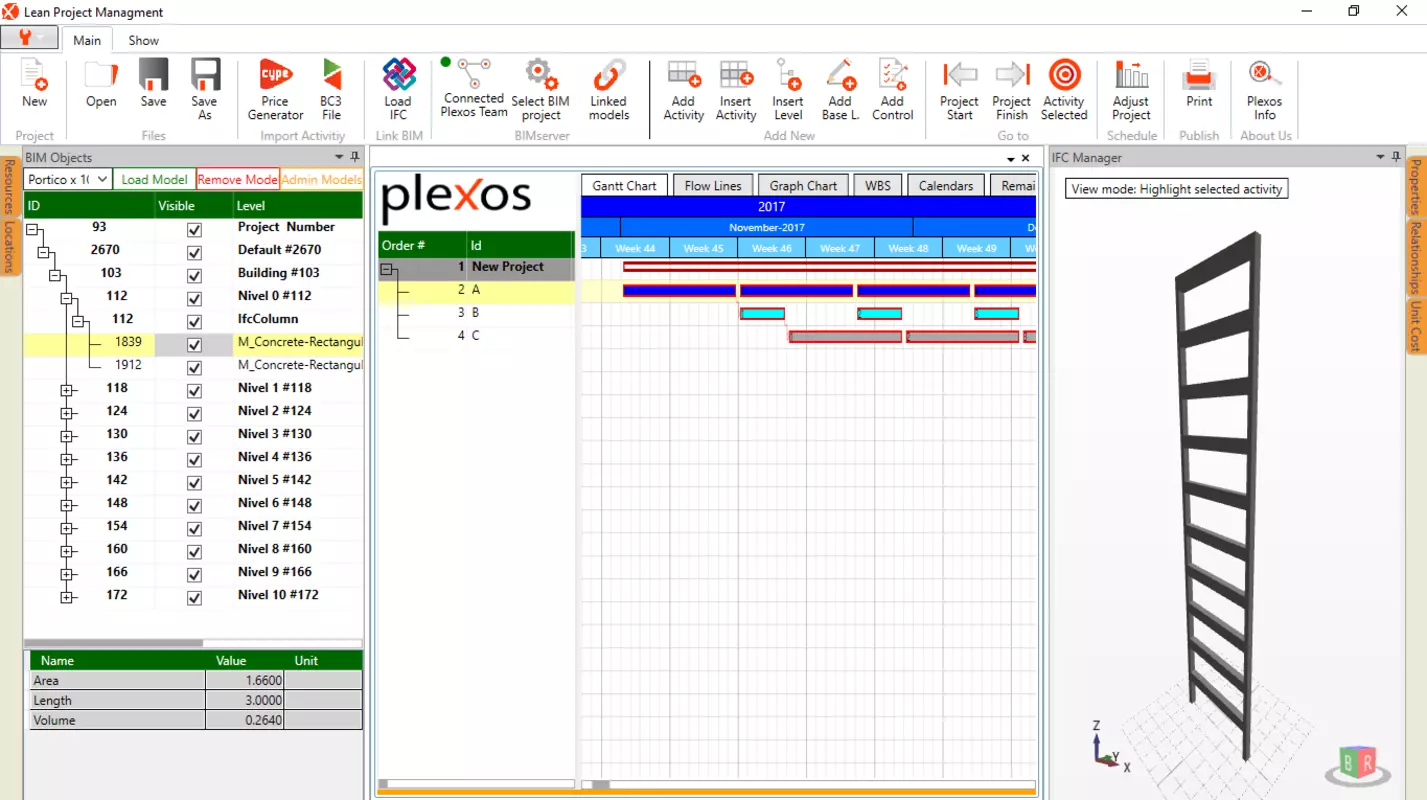Viewport: 1427px width, 800px height.
Task: Go to Project Start
Action: coord(960,90)
